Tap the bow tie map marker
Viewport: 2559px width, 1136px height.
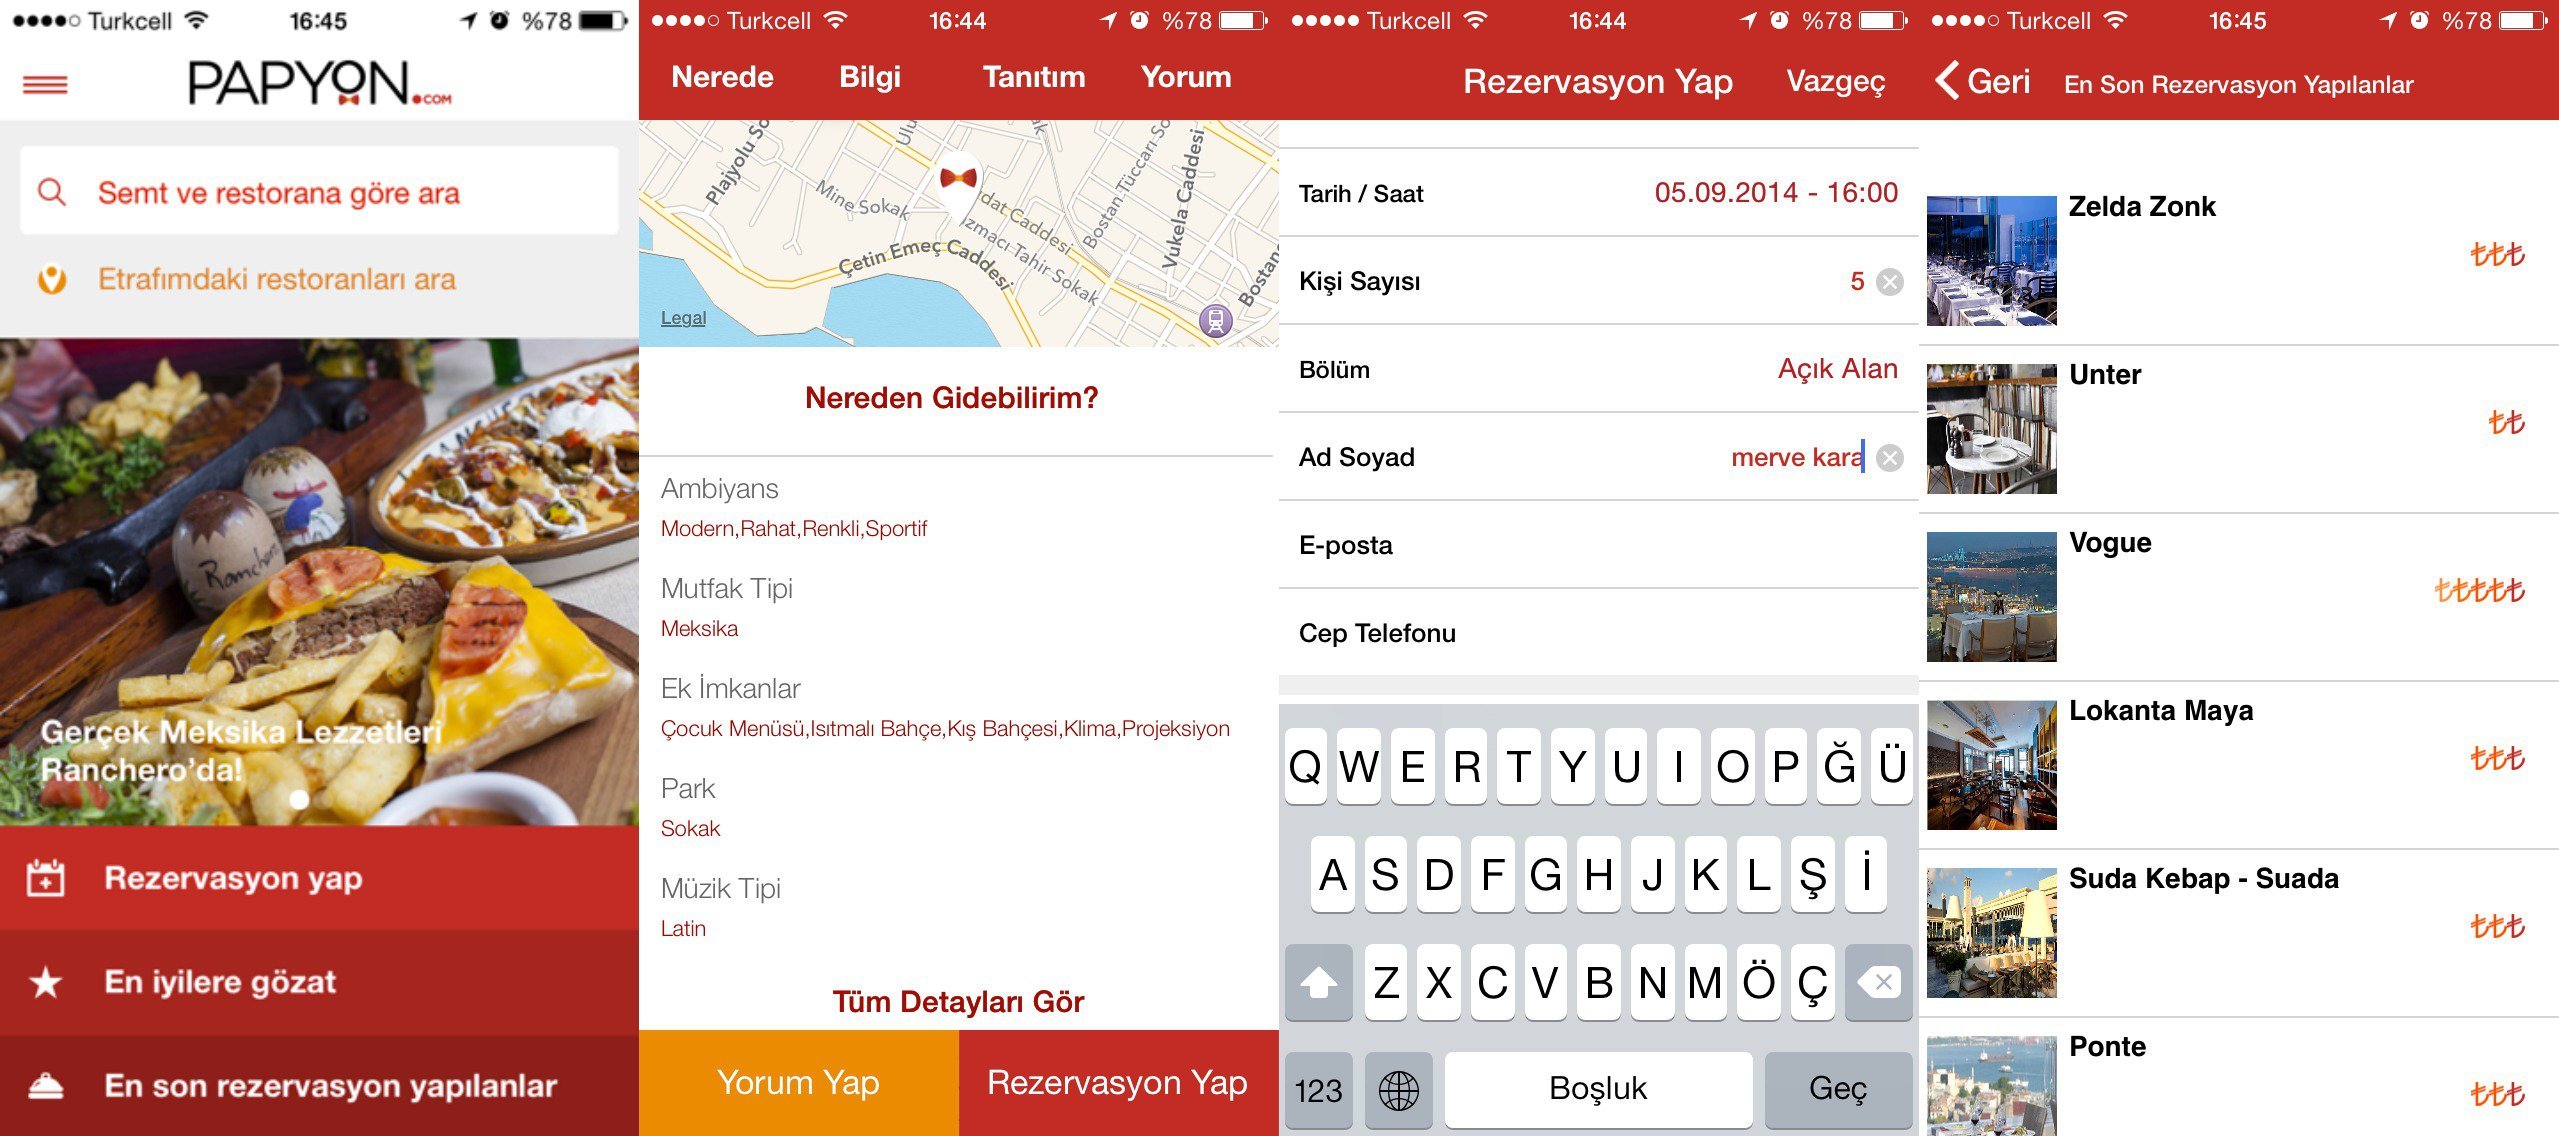(958, 178)
